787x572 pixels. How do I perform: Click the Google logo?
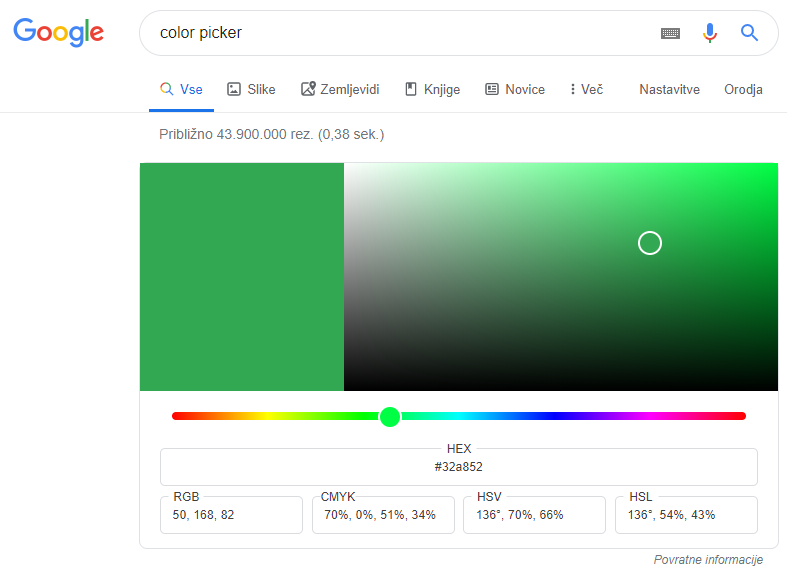[x=59, y=32]
